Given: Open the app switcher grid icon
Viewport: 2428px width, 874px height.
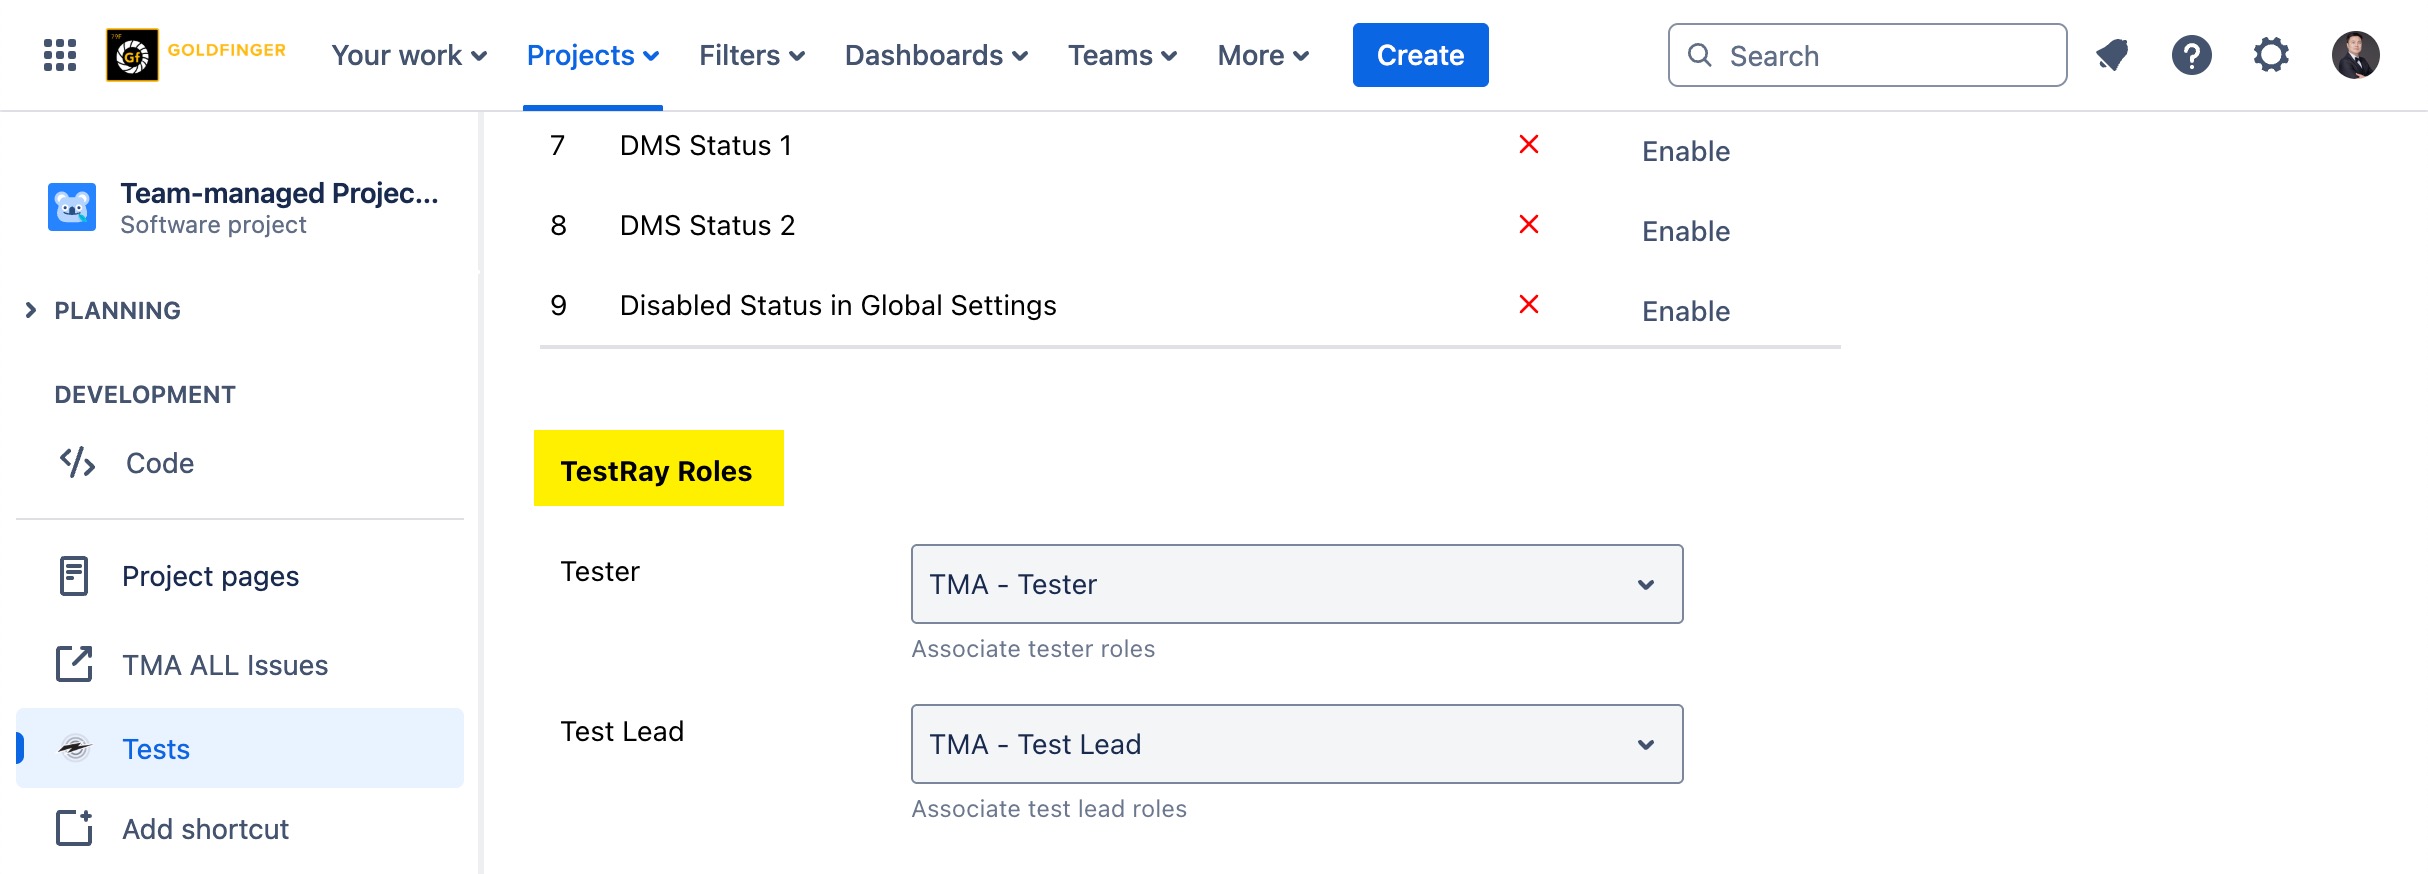Looking at the screenshot, I should [60, 55].
